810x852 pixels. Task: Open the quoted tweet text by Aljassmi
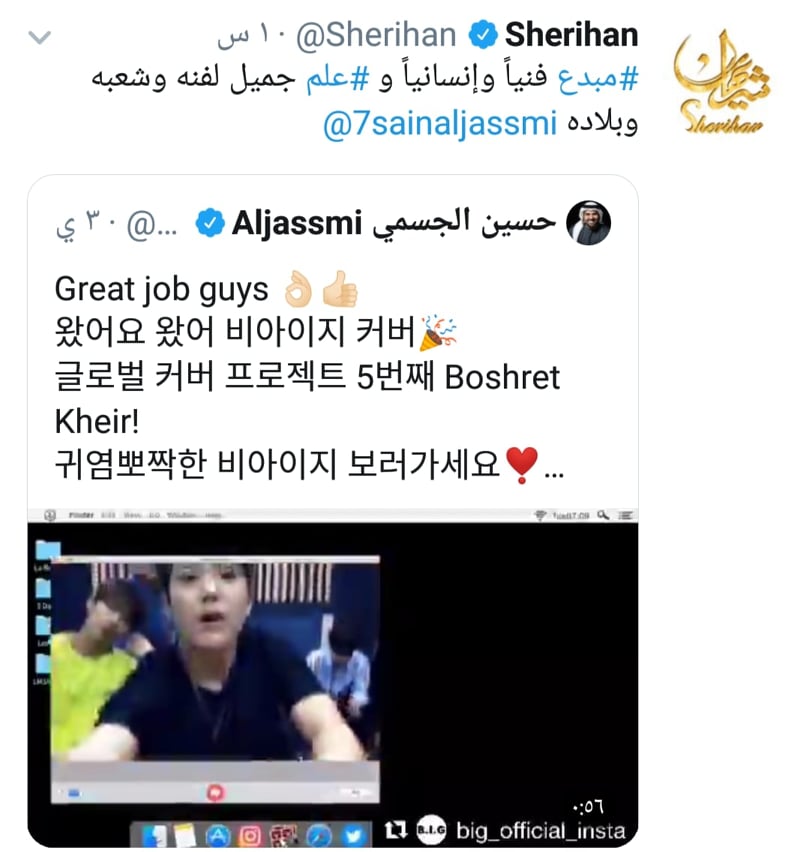[310, 376]
